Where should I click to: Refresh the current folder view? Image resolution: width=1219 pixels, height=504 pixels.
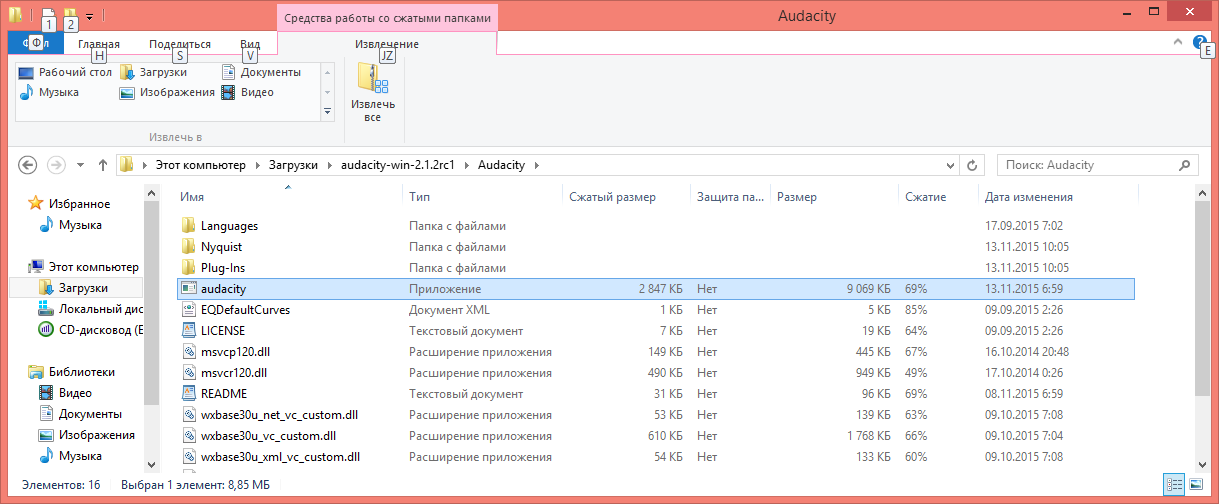(x=973, y=165)
